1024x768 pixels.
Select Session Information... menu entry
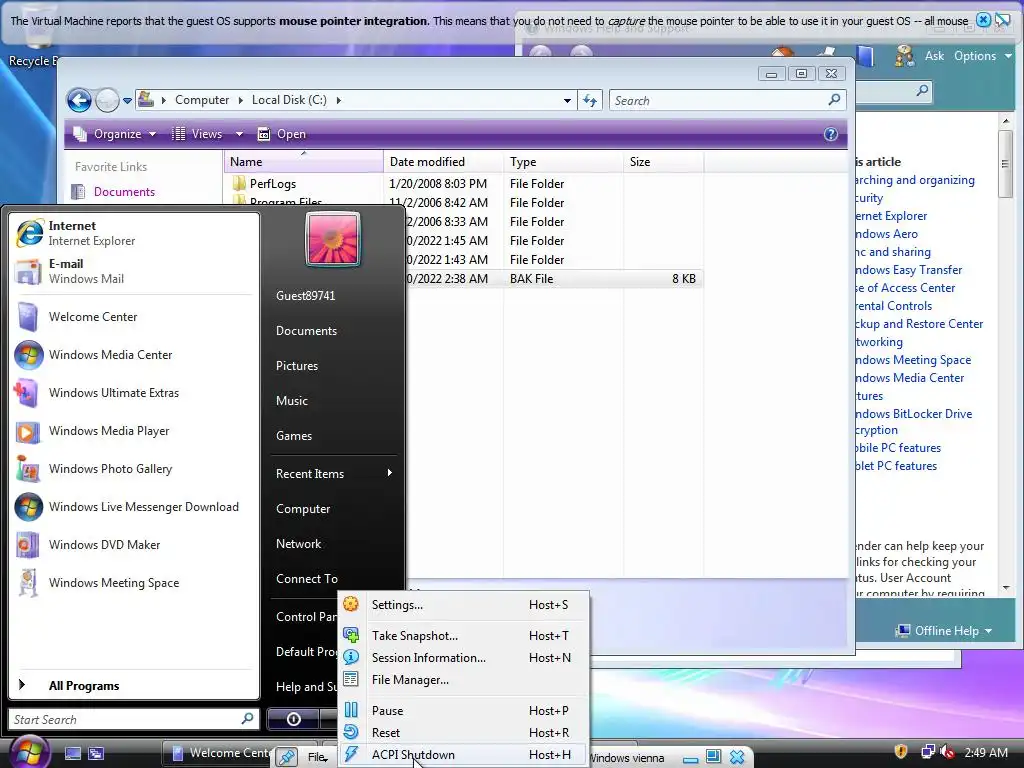[464, 658]
